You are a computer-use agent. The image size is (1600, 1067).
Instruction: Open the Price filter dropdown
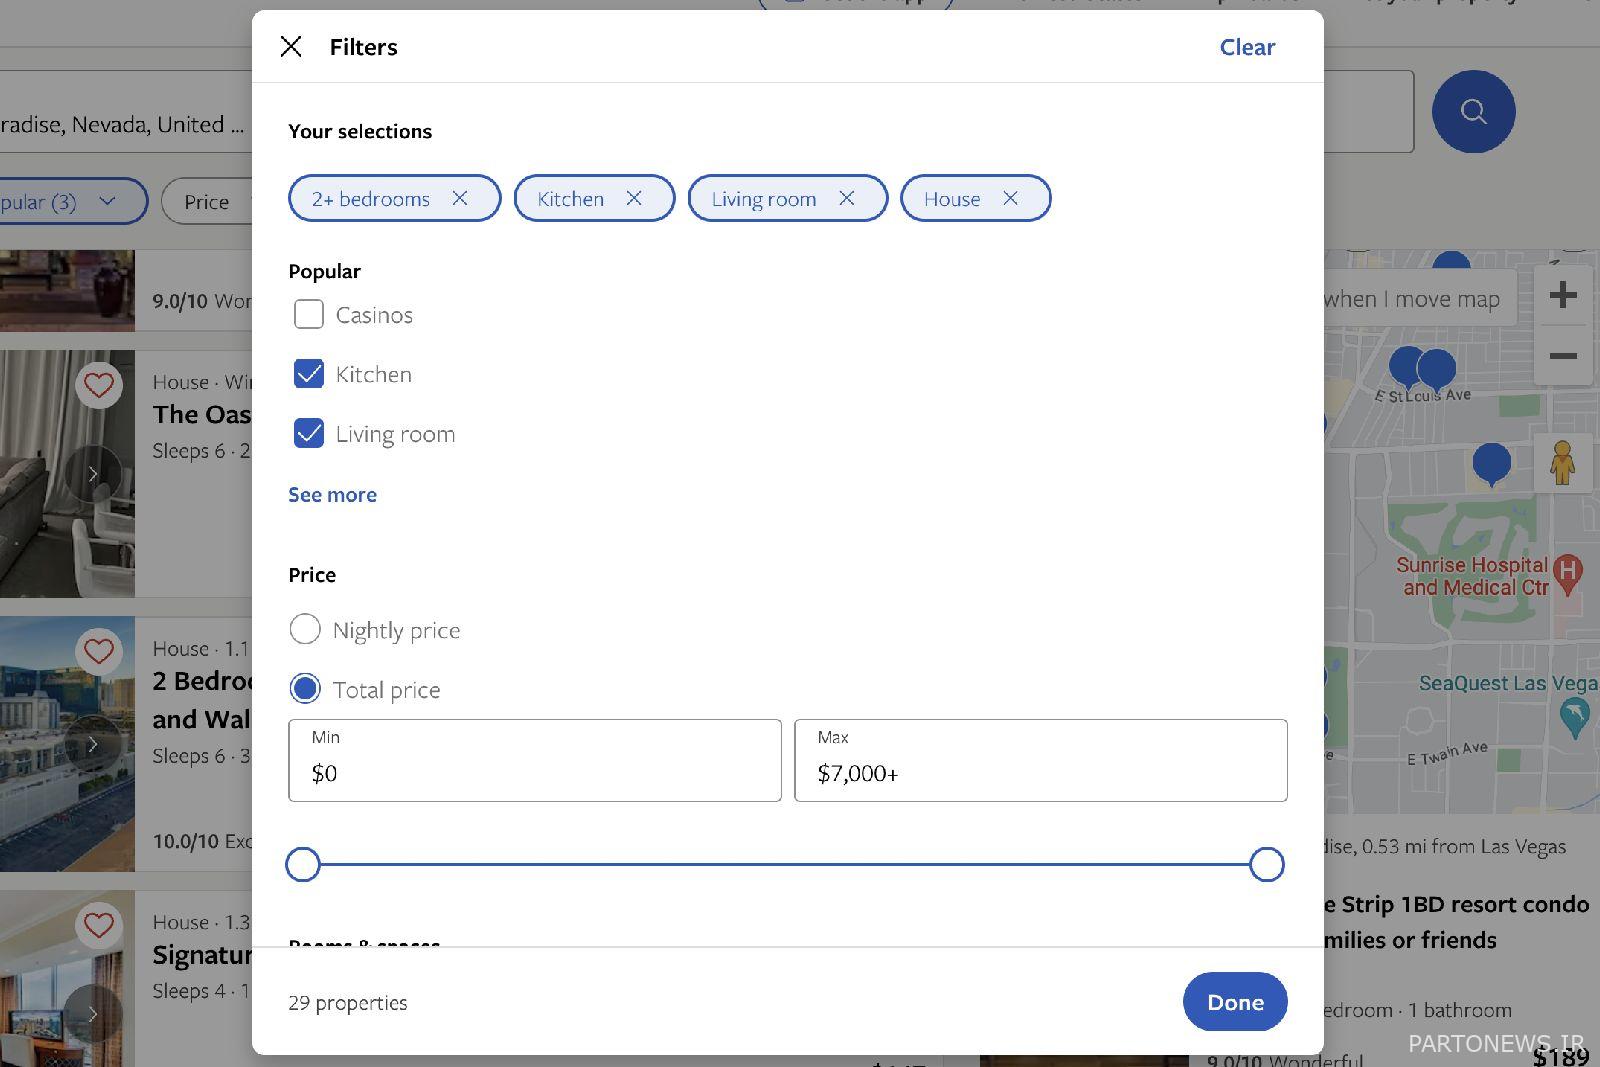pyautogui.click(x=207, y=202)
